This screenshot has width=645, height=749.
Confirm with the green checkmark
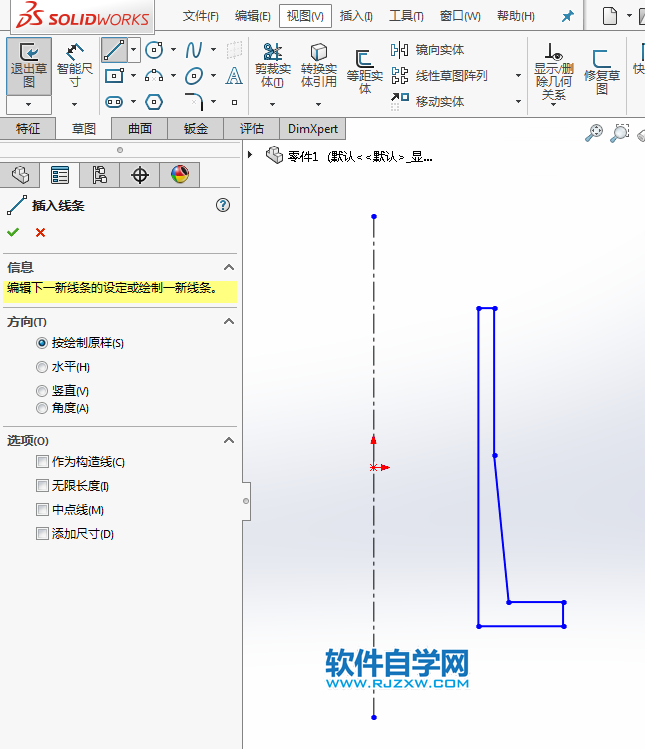tap(13, 233)
